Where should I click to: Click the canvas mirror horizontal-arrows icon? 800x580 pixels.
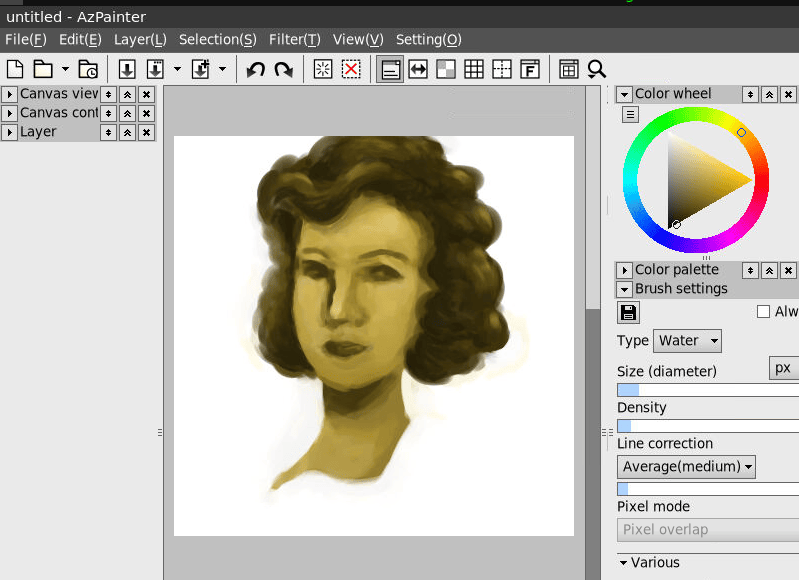pos(418,69)
